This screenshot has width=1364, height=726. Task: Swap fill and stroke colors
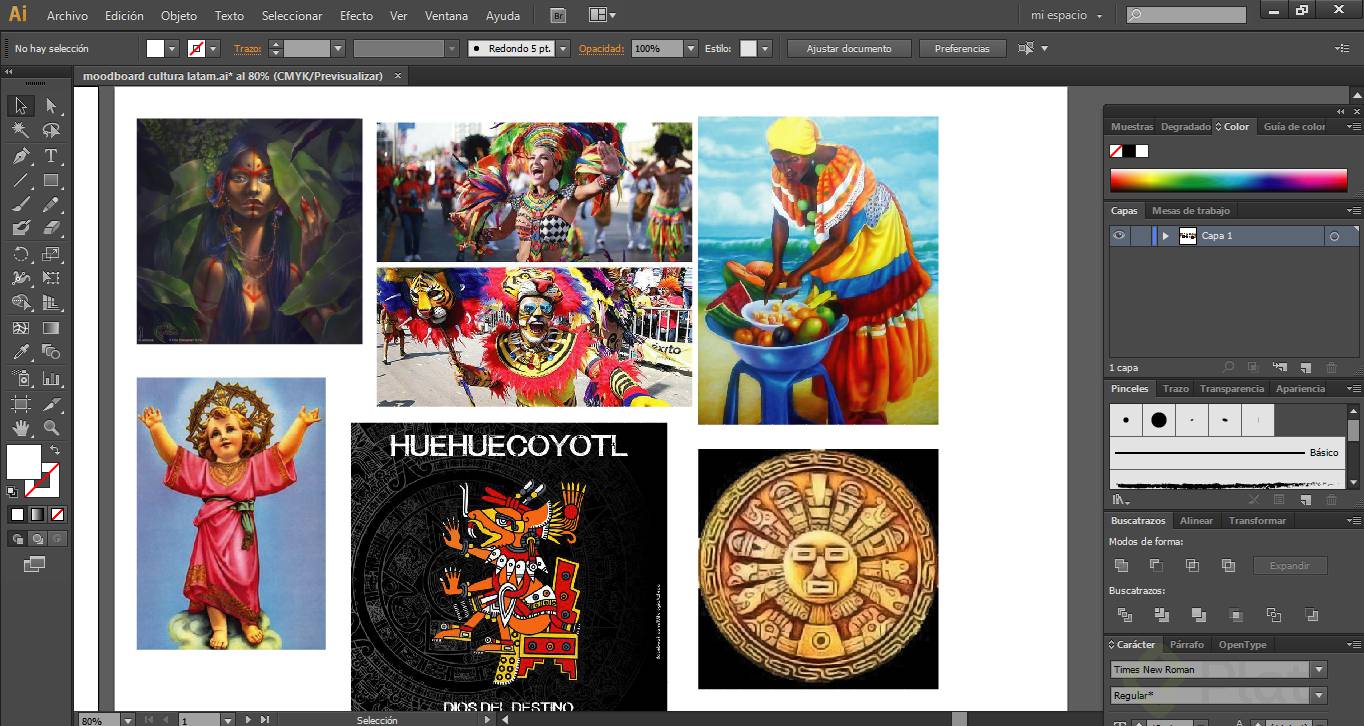click(55, 451)
